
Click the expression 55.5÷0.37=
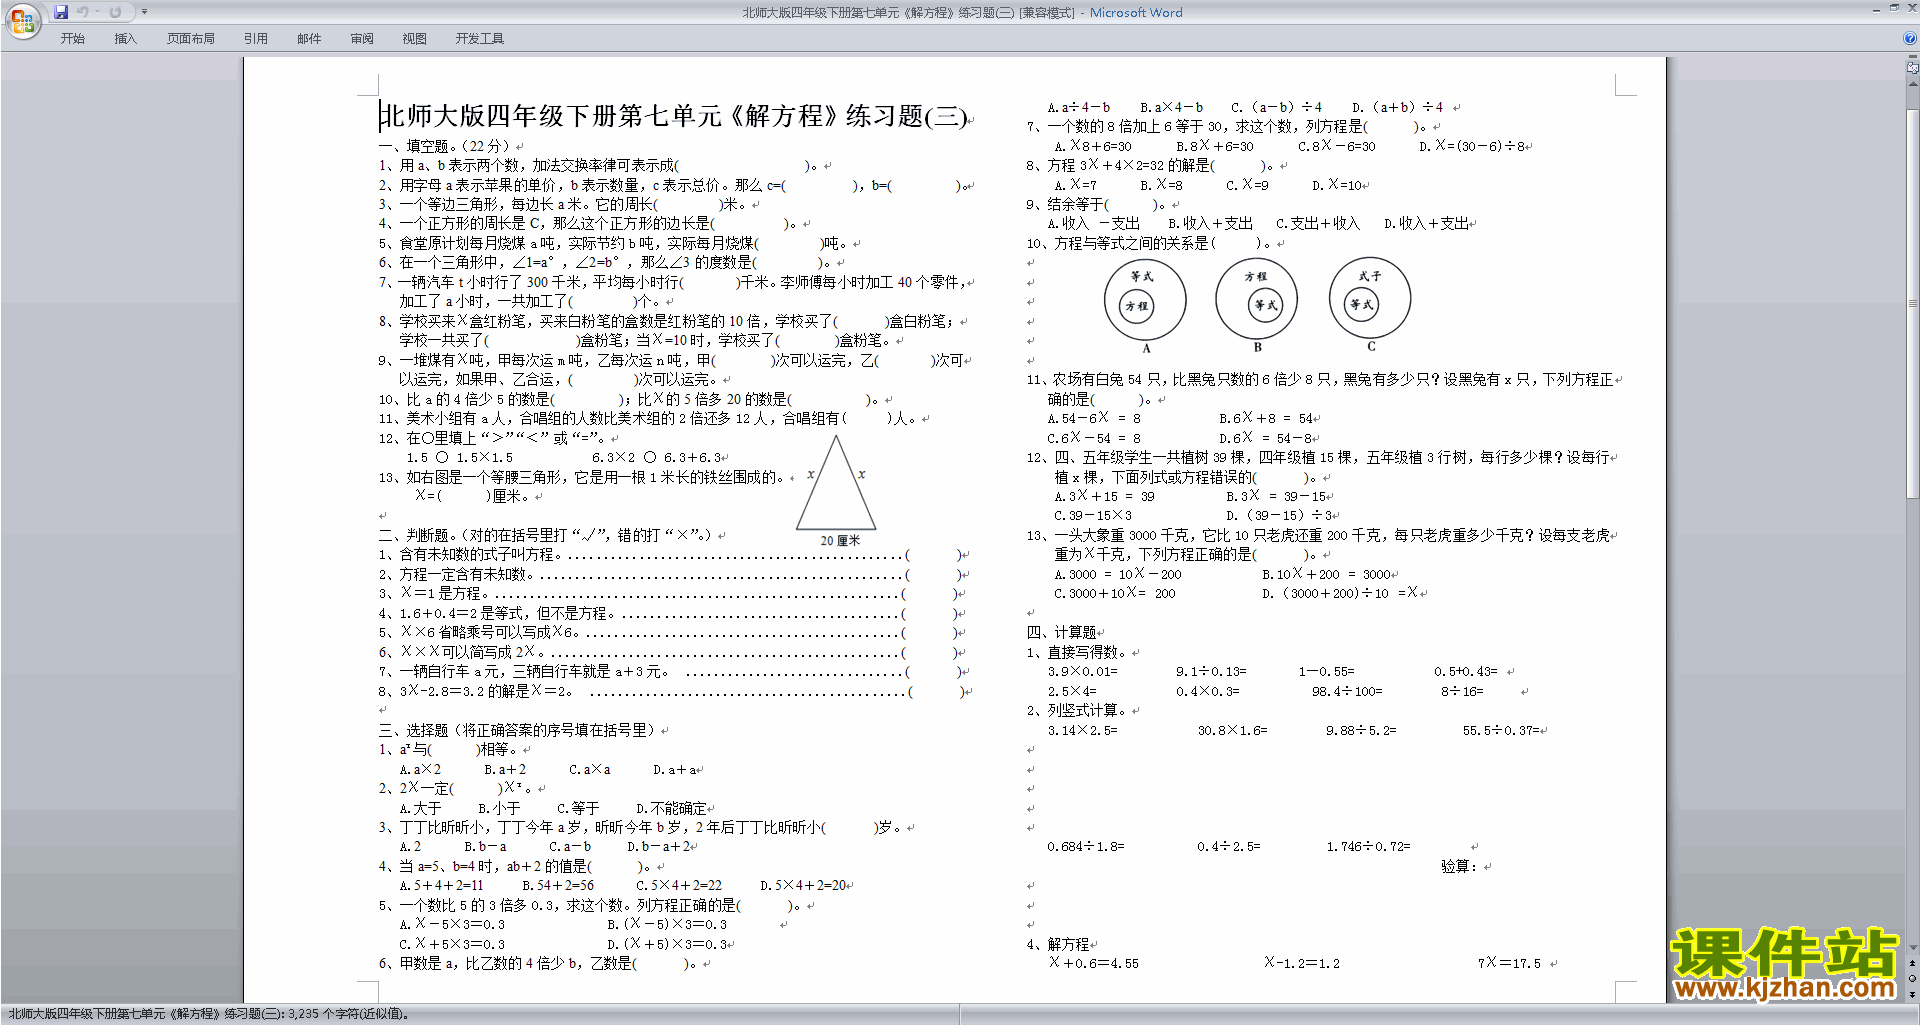[x=1502, y=730]
